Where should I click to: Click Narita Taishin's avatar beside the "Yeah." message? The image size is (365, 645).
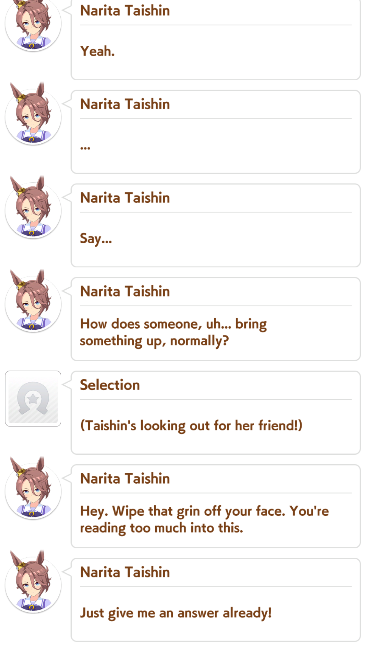pos(33,23)
